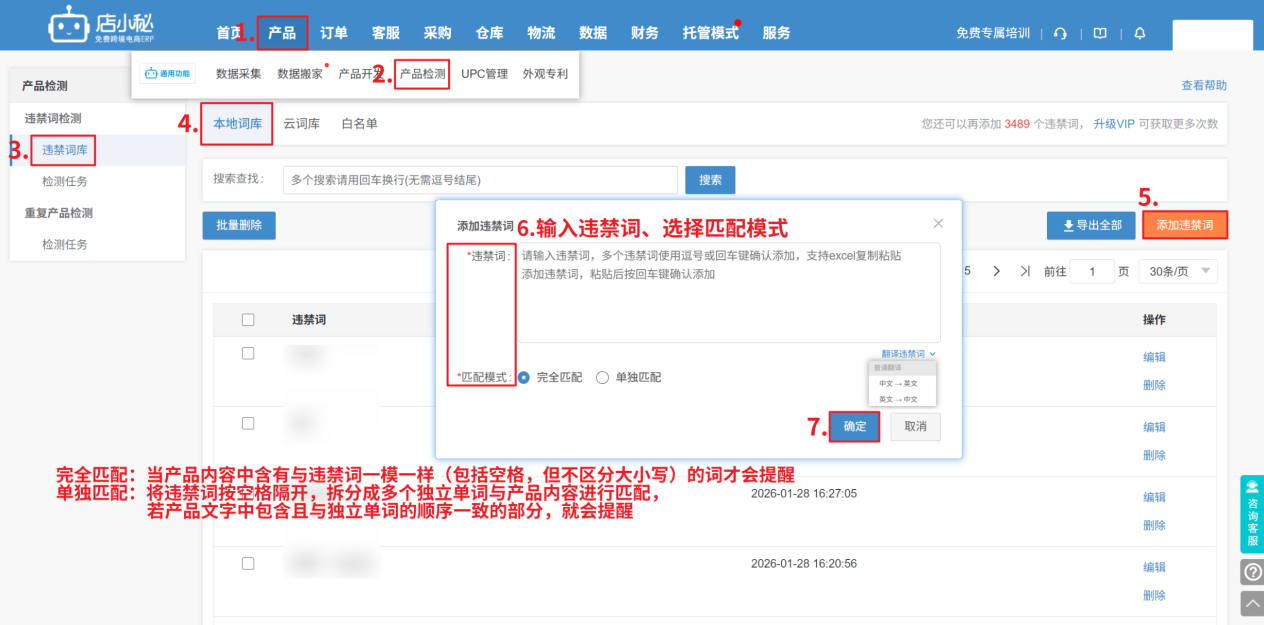
Task: Expand the 翻译违禁词 dropdown
Action: coord(908,353)
